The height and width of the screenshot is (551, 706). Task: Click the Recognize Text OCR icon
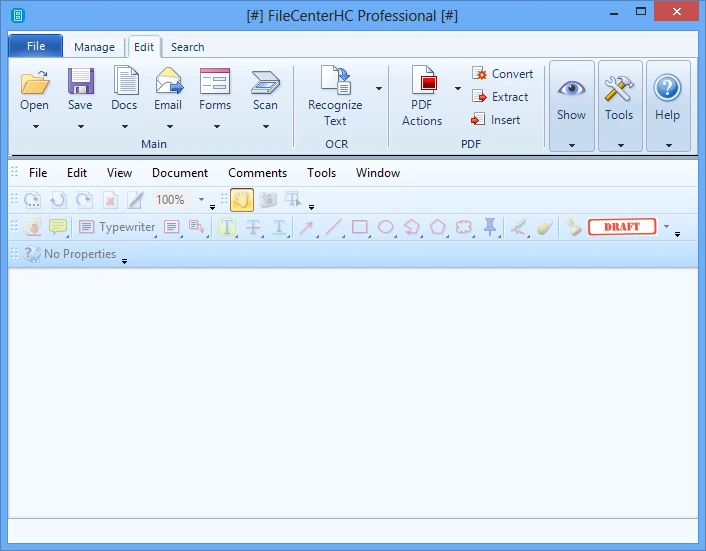click(x=335, y=82)
